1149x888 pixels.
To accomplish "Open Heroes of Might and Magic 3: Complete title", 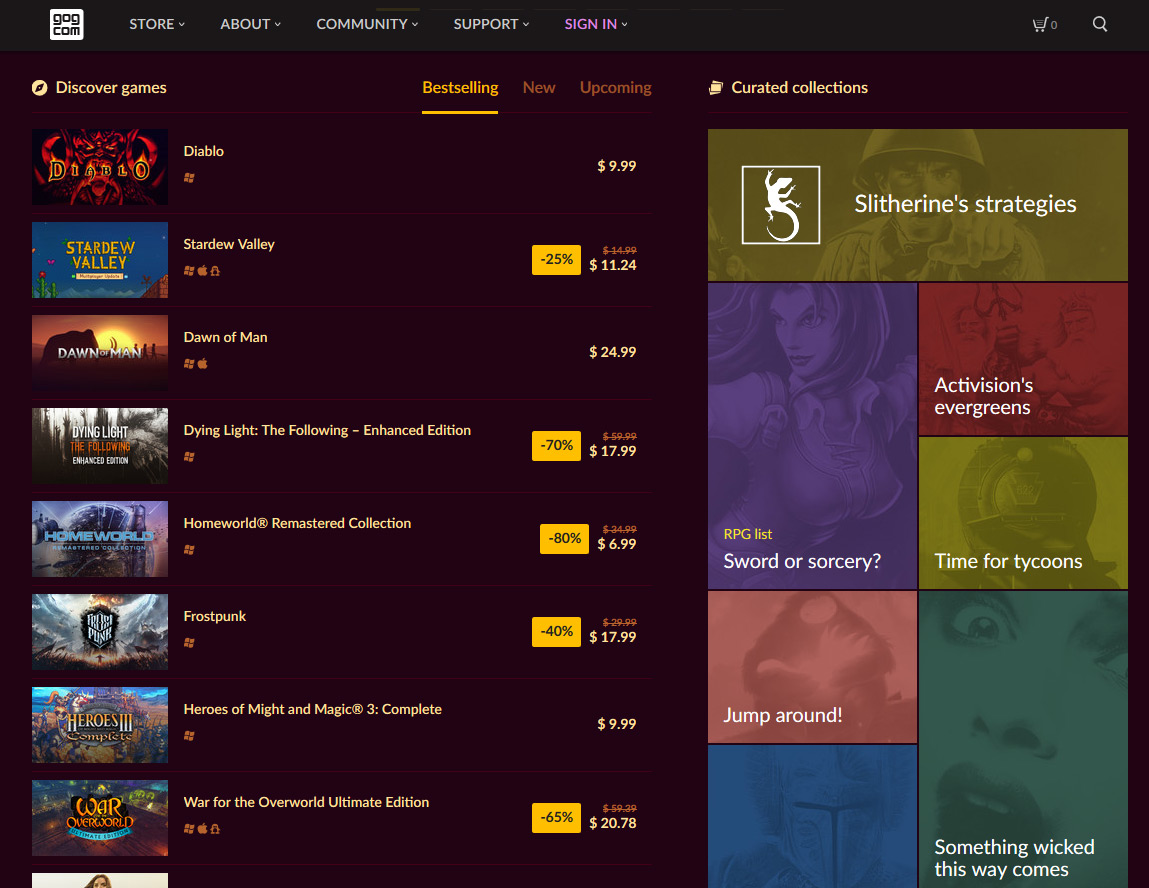I will 312,709.
